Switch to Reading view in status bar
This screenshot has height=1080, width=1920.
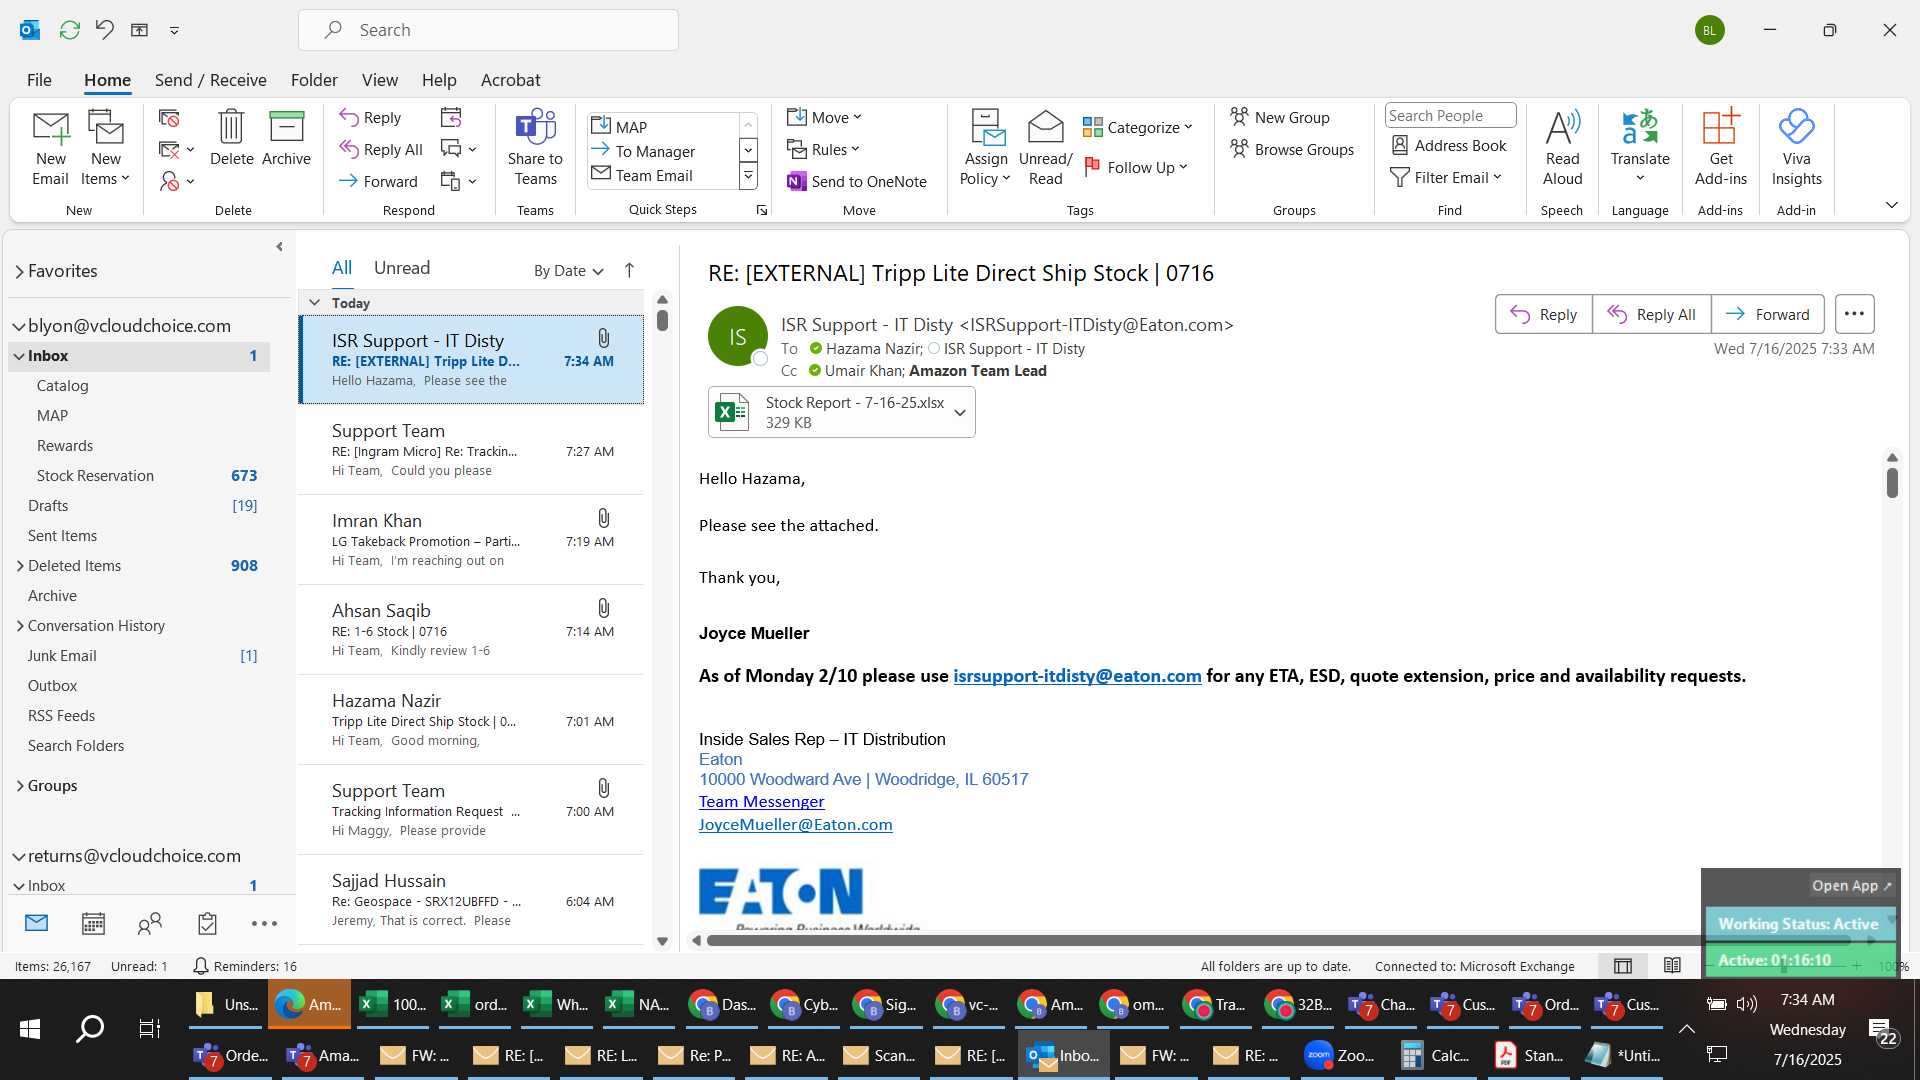pos(1672,965)
